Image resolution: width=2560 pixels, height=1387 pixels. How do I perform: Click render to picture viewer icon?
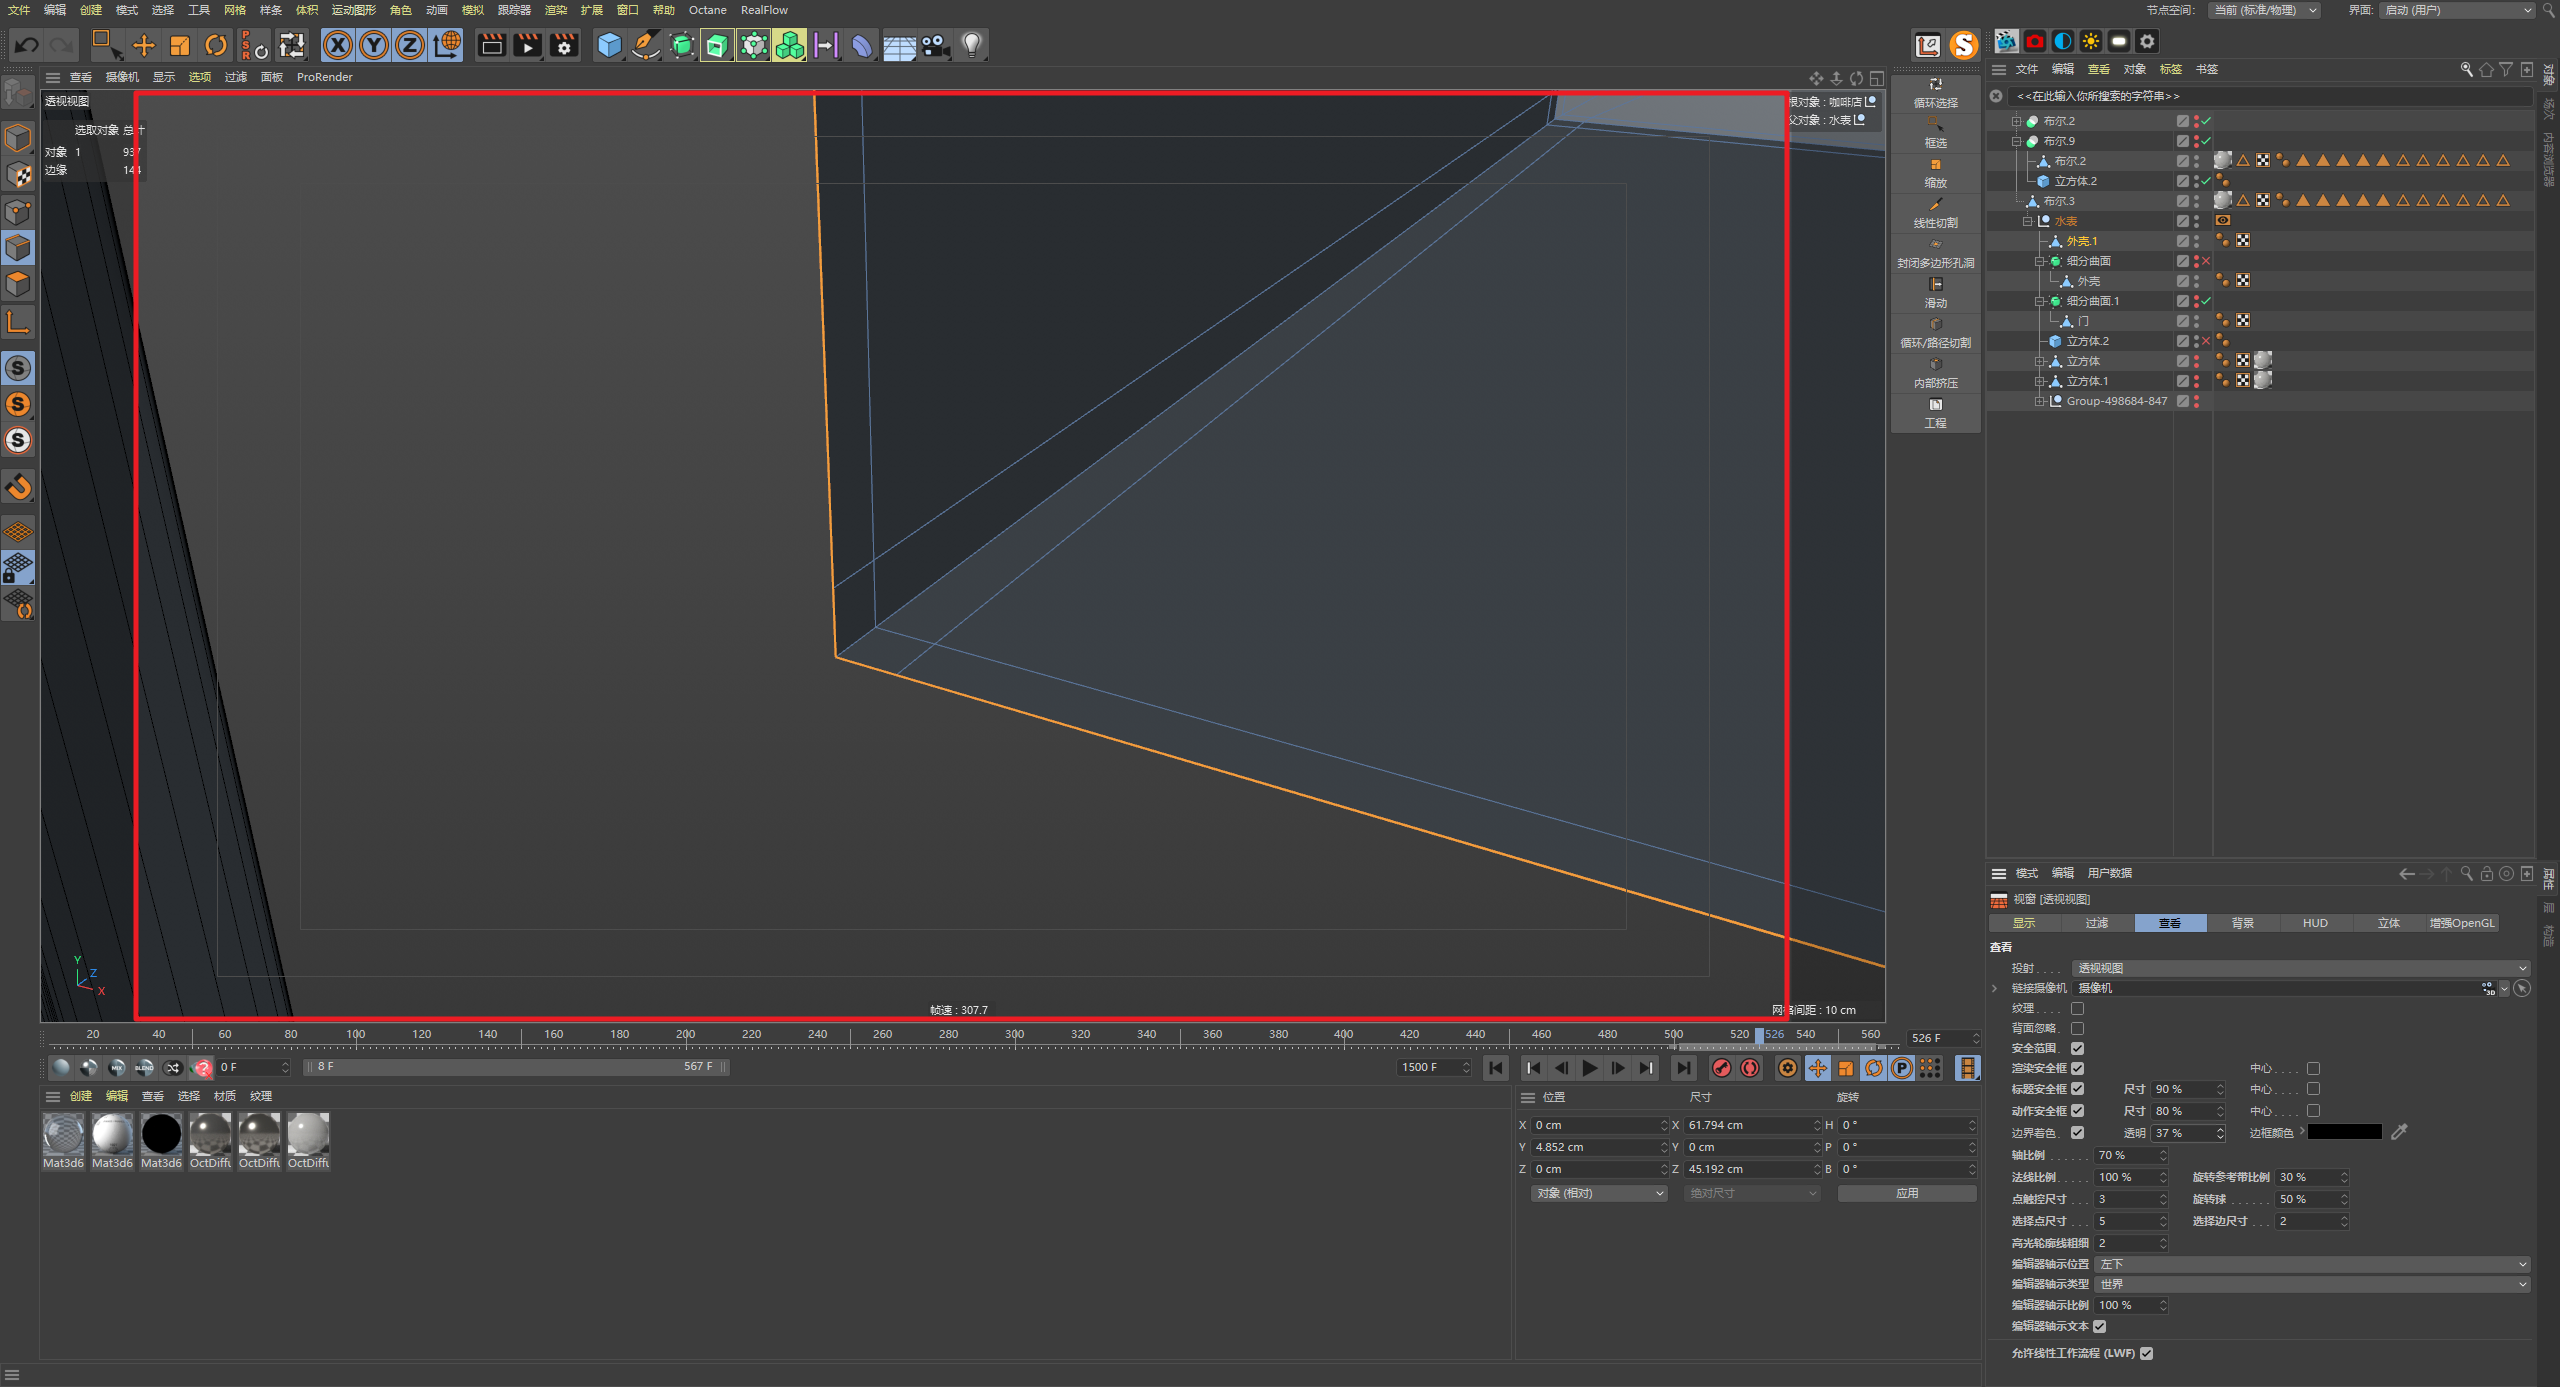(x=527, y=45)
